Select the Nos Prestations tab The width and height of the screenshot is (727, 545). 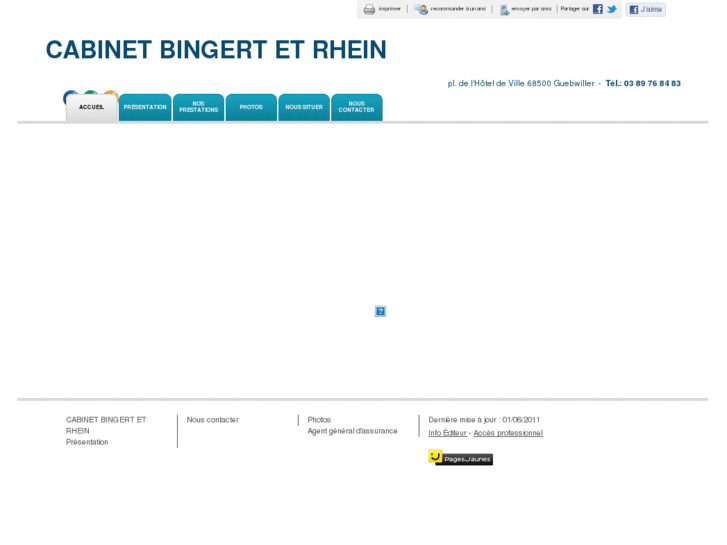click(x=198, y=107)
